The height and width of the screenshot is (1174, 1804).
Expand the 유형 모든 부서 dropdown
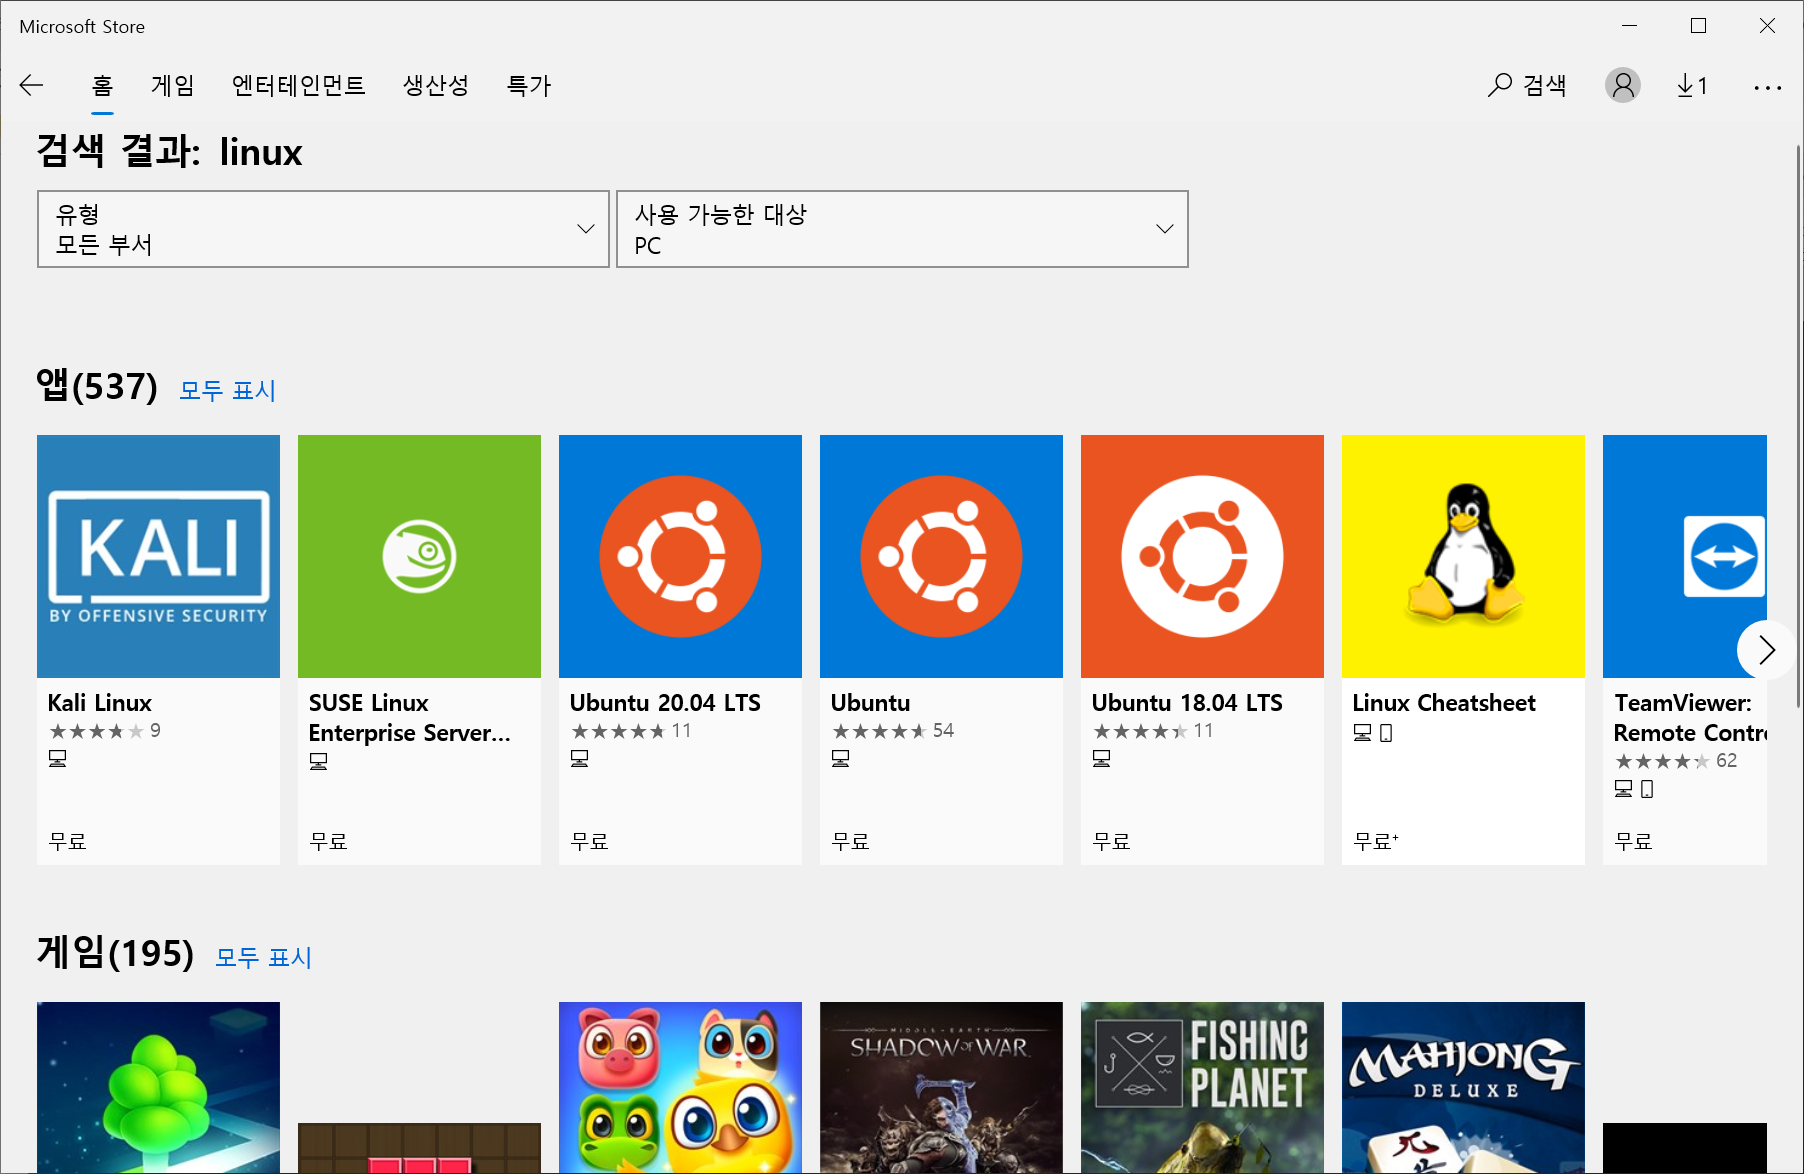[x=323, y=229]
